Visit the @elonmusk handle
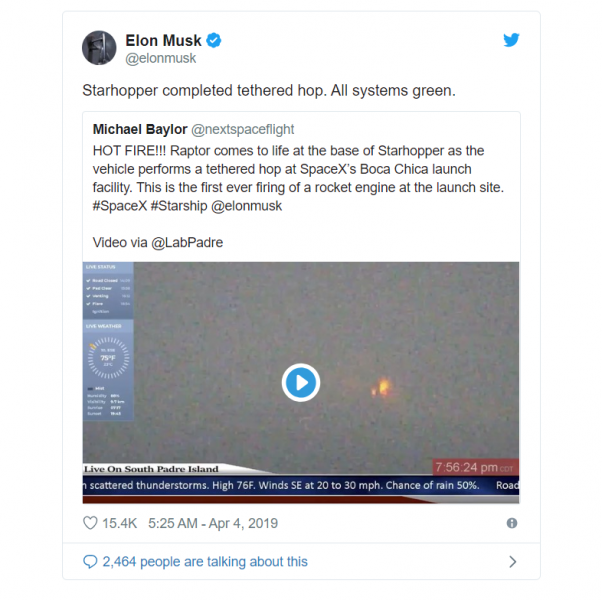 tap(161, 58)
